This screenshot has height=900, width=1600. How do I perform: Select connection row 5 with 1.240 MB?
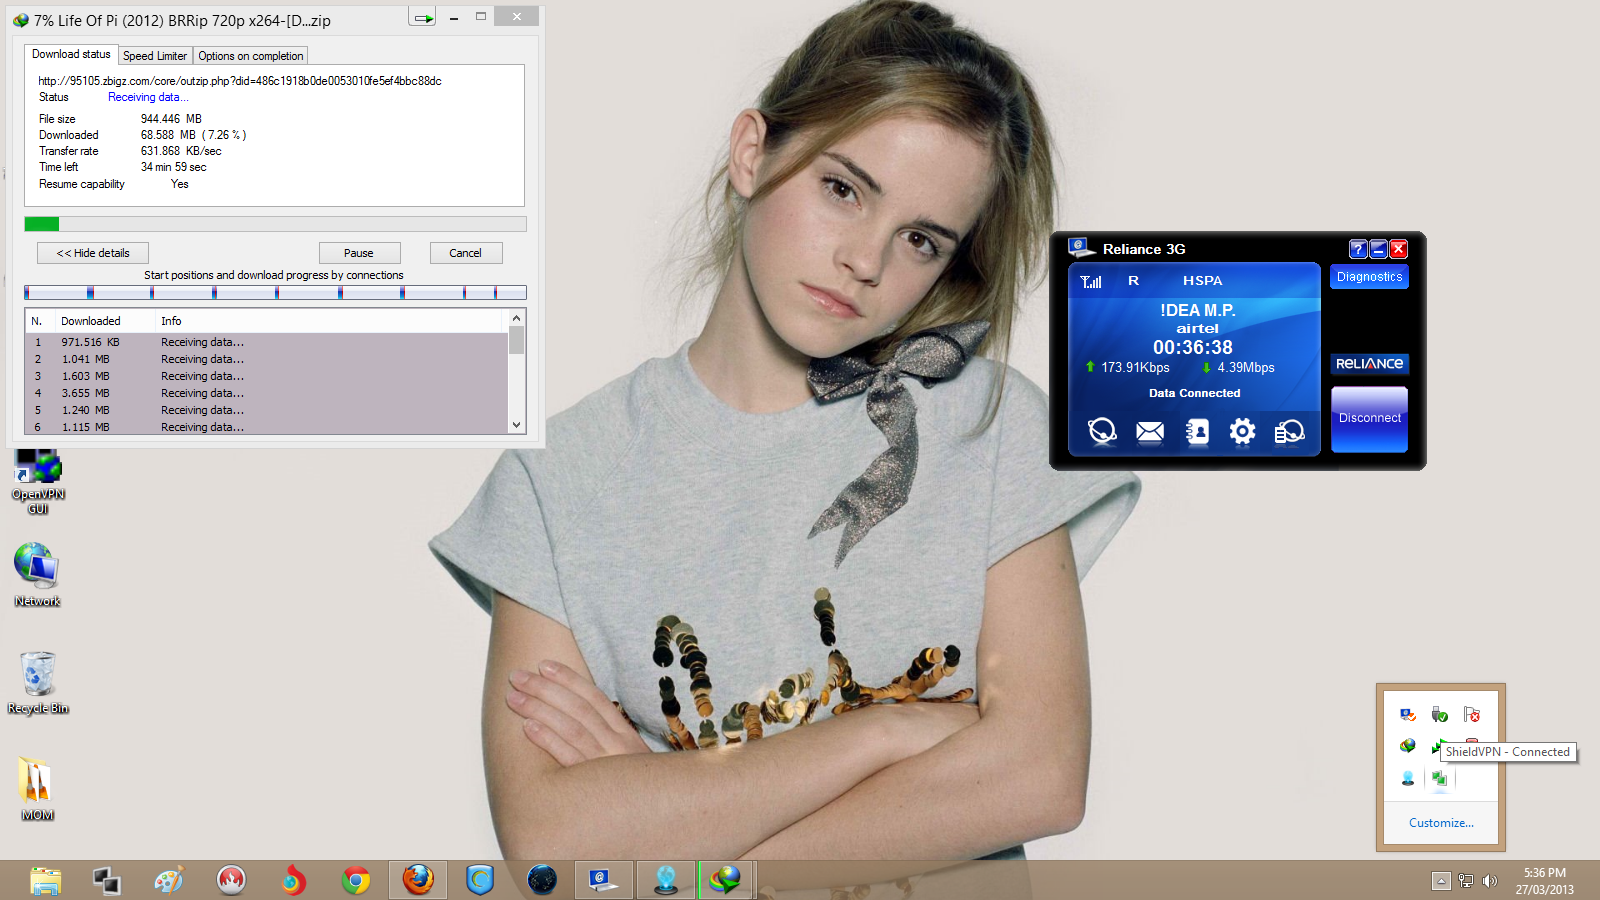click(267, 410)
